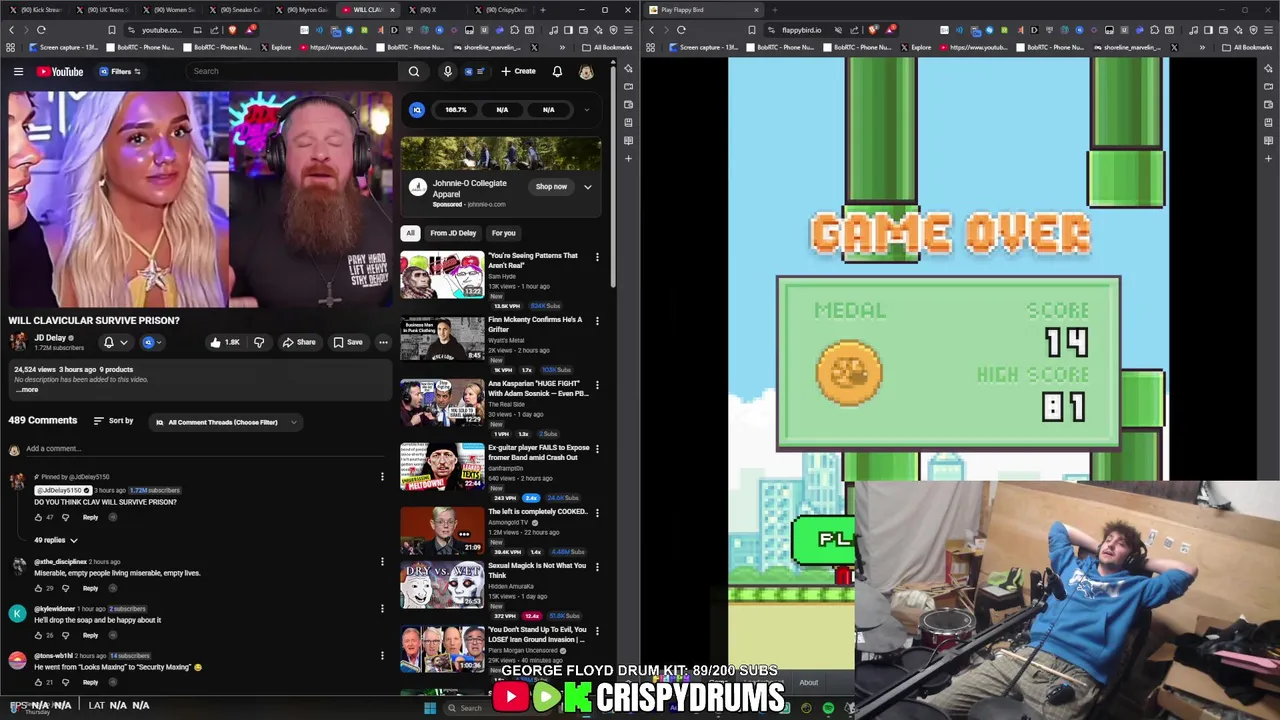
Task: Open new tab in YouTube browser window
Action: pyautogui.click(x=542, y=10)
